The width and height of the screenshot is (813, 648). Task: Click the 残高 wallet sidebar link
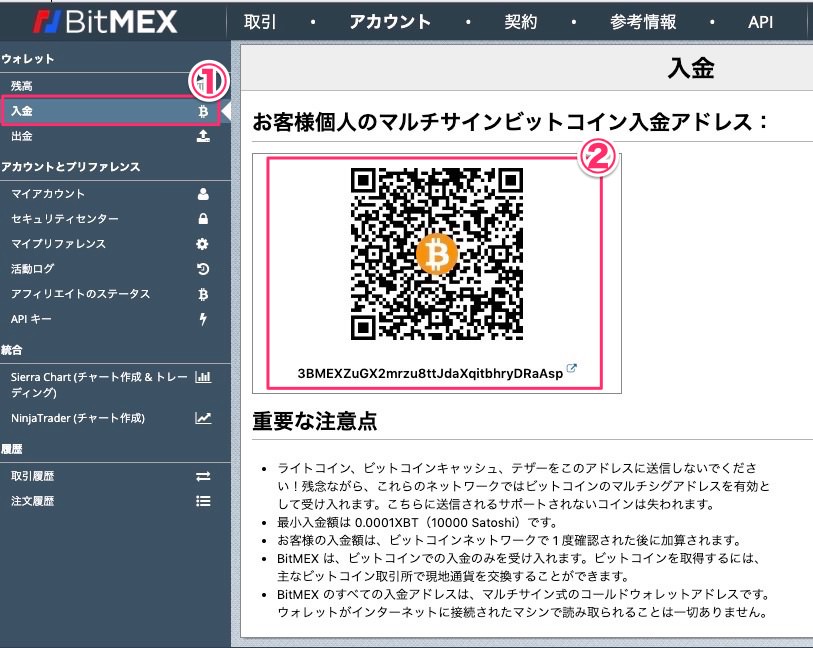tap(22, 86)
